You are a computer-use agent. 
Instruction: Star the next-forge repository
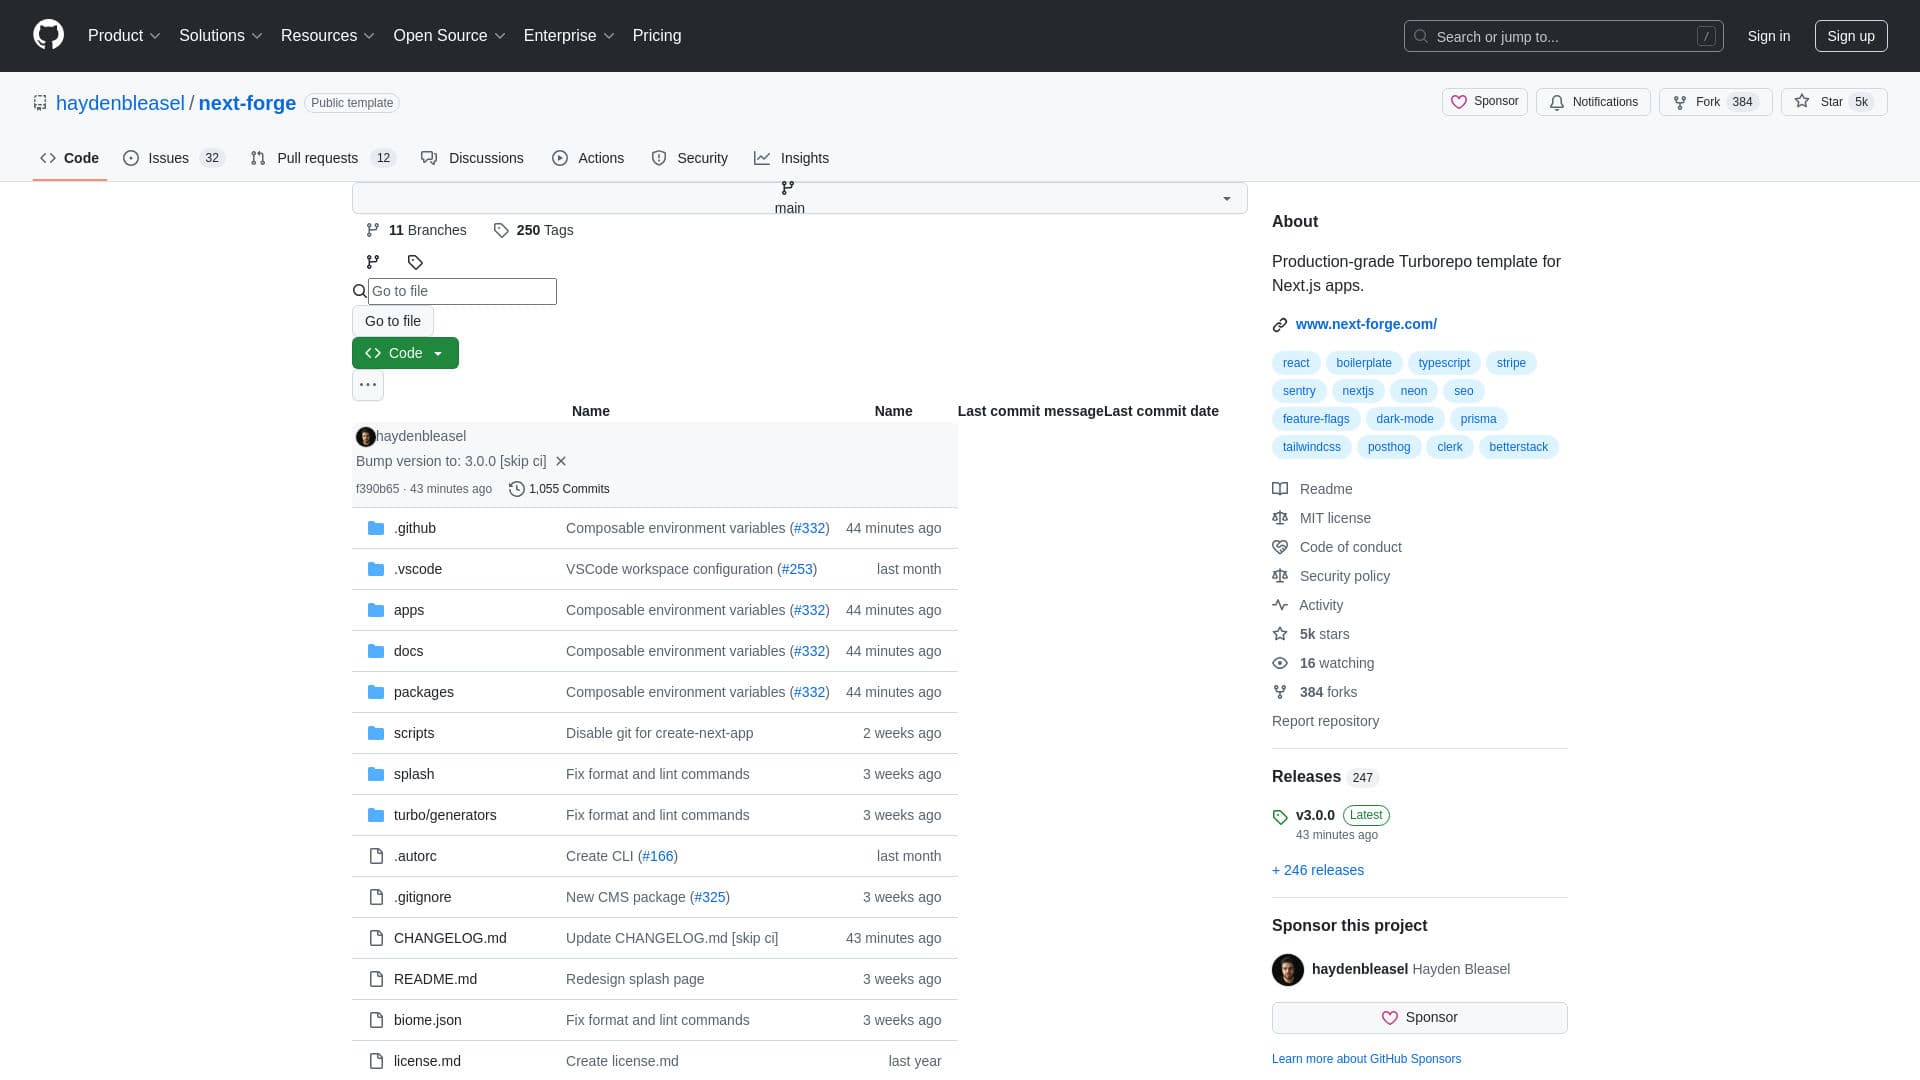pos(1834,102)
